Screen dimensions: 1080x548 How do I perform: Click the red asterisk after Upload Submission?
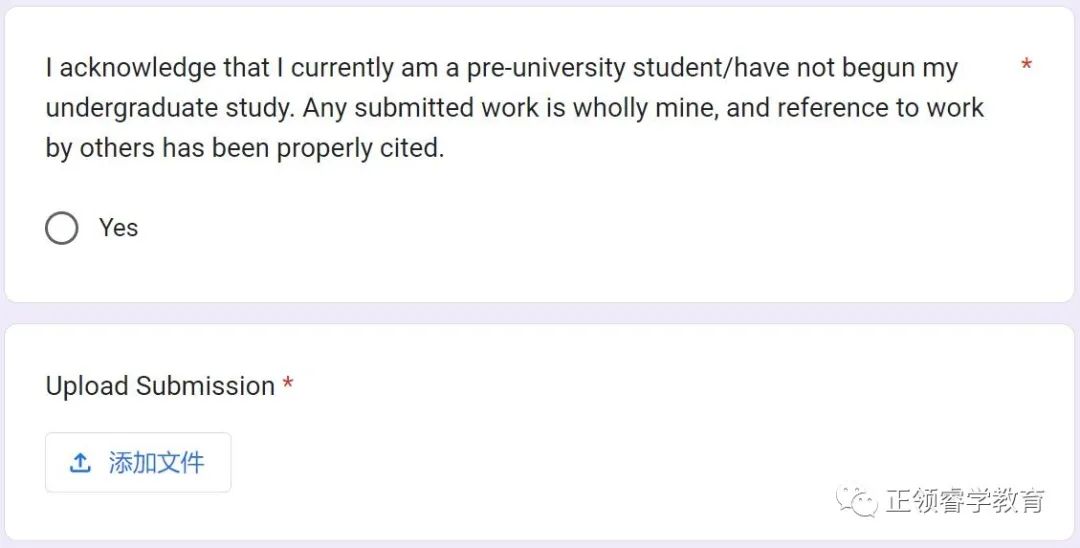(x=288, y=383)
